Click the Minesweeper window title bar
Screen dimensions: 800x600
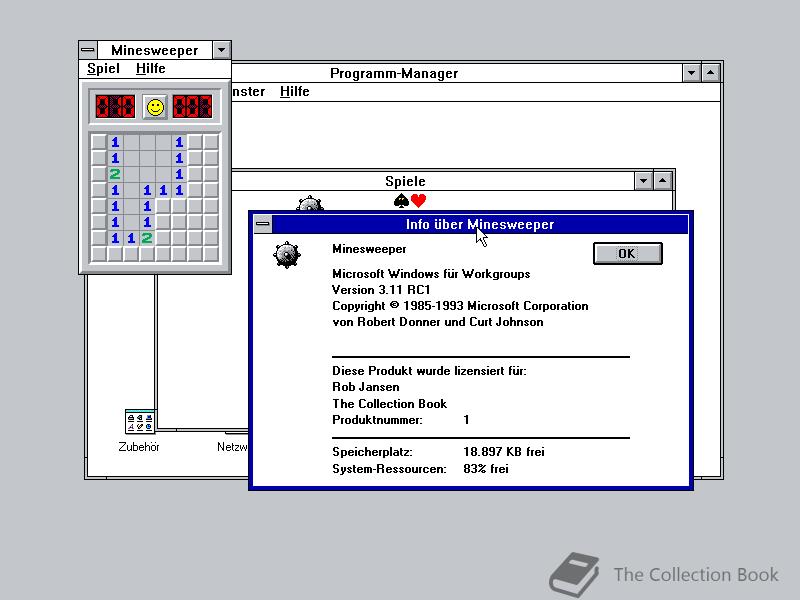point(155,50)
